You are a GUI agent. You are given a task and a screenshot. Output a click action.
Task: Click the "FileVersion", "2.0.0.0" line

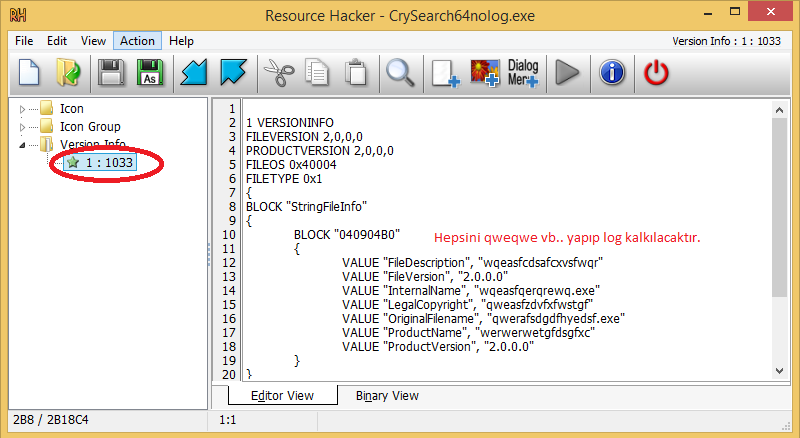point(425,276)
